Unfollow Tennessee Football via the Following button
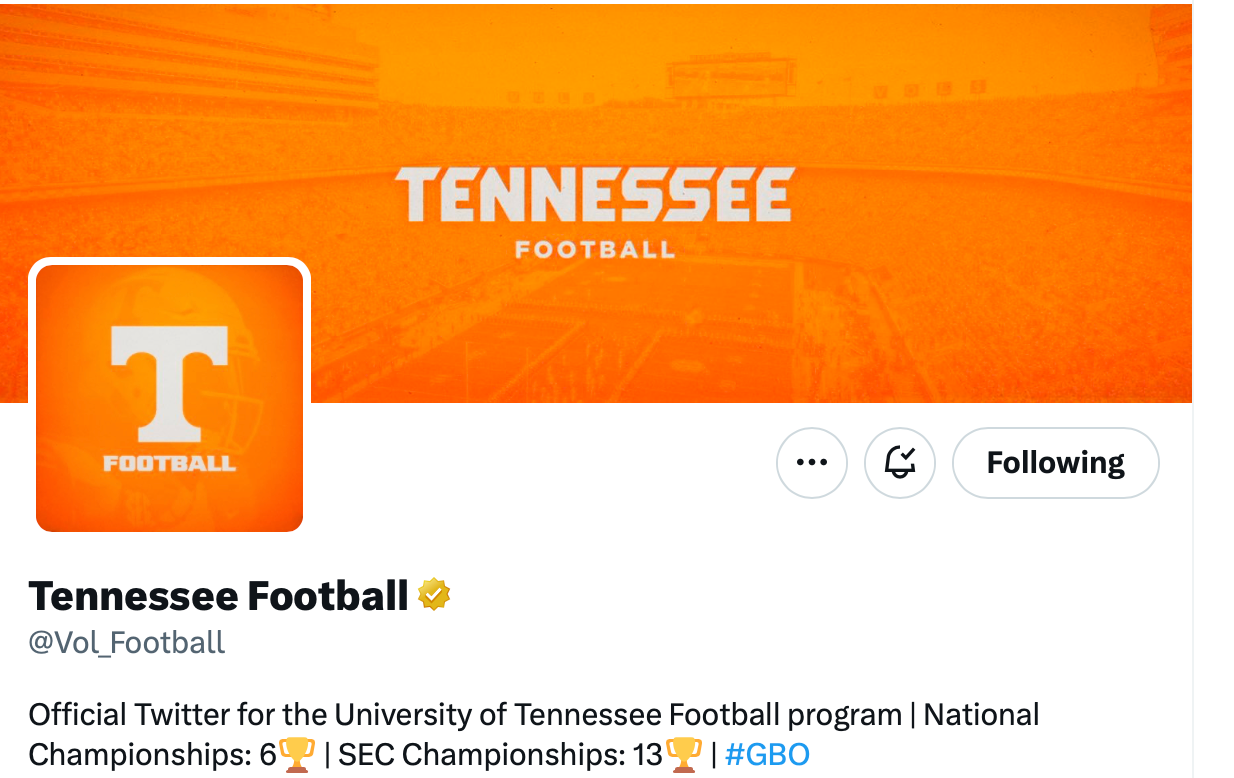1234x778 pixels. tap(1055, 462)
